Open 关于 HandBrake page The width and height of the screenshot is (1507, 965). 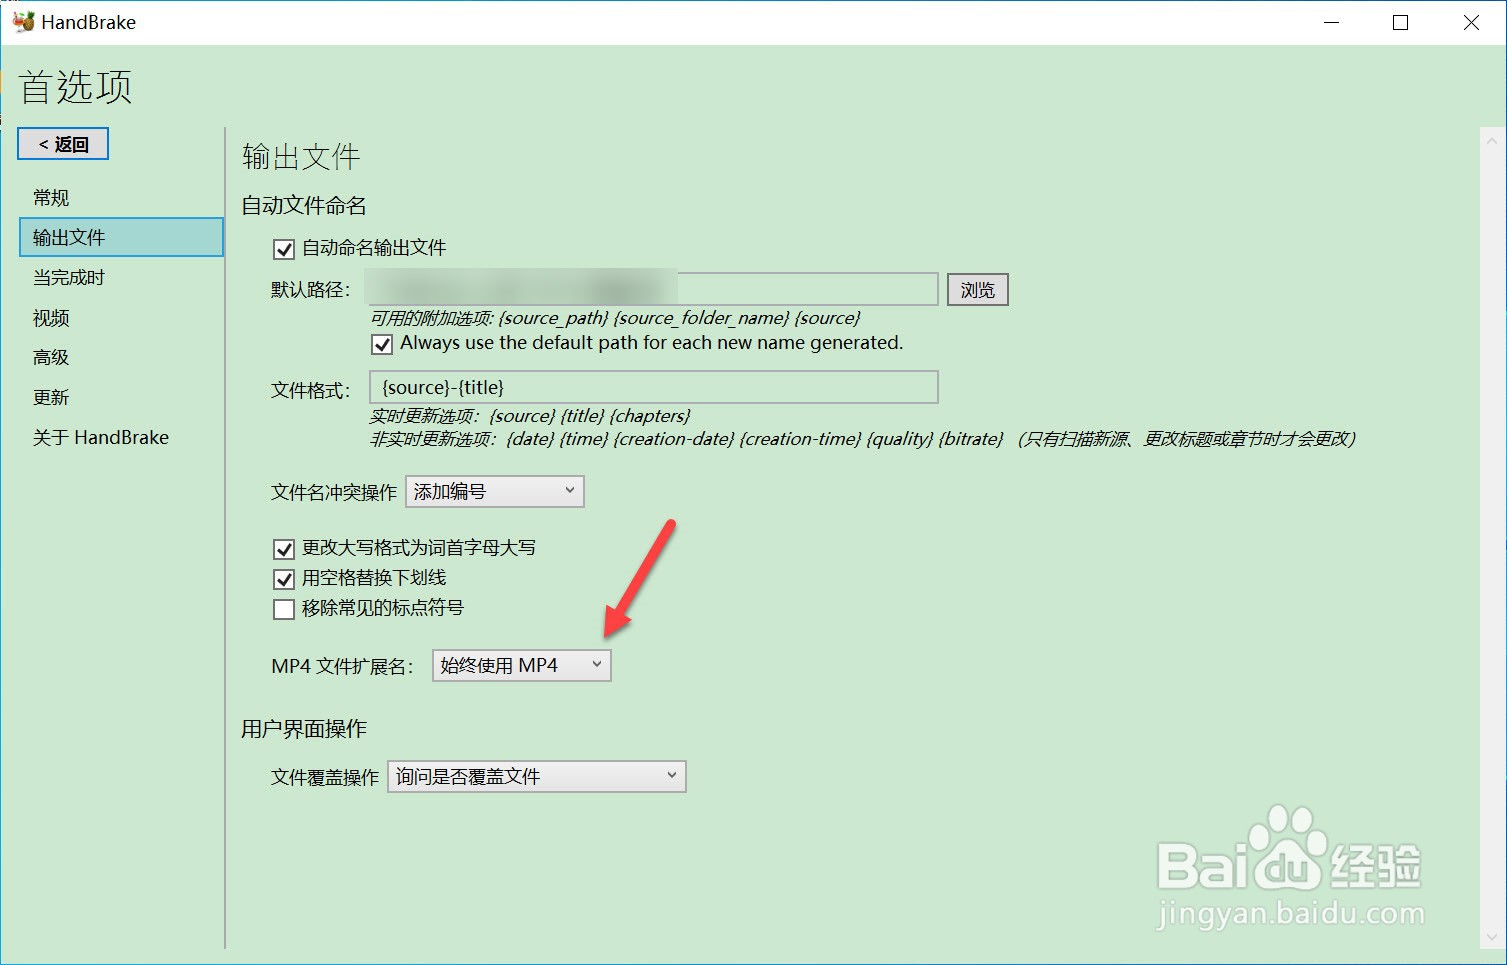(101, 437)
